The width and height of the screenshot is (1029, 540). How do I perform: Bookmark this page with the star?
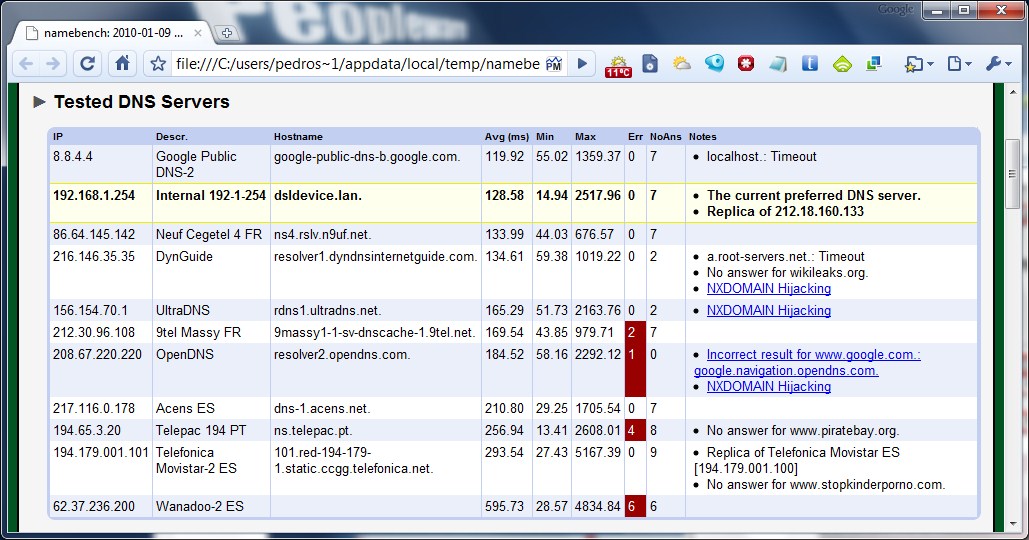(x=158, y=64)
